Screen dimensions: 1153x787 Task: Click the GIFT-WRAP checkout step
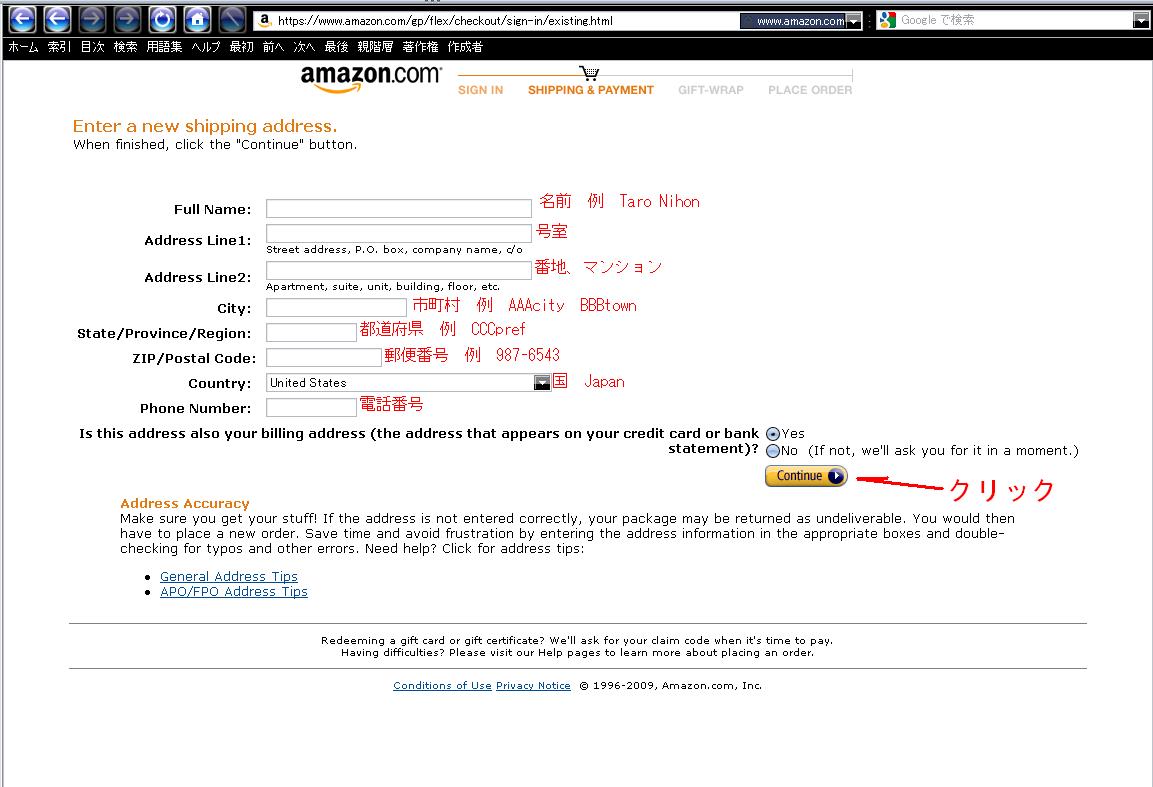pyautogui.click(x=710, y=90)
